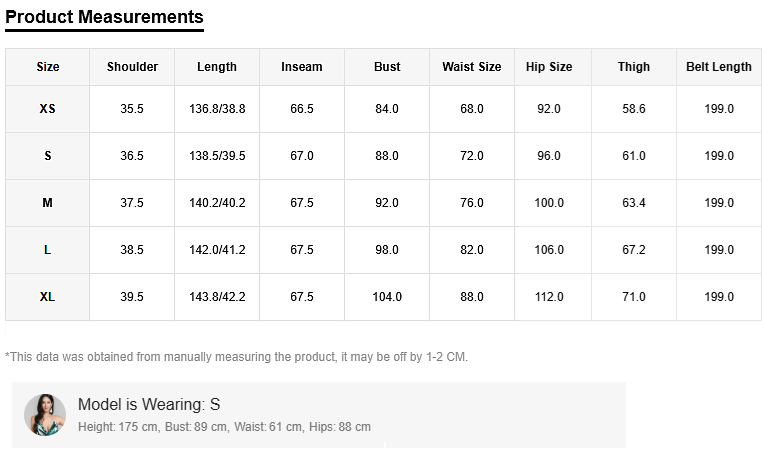This screenshot has height=454, width=765.
Task: Select the XL size row label
Action: pos(47,297)
